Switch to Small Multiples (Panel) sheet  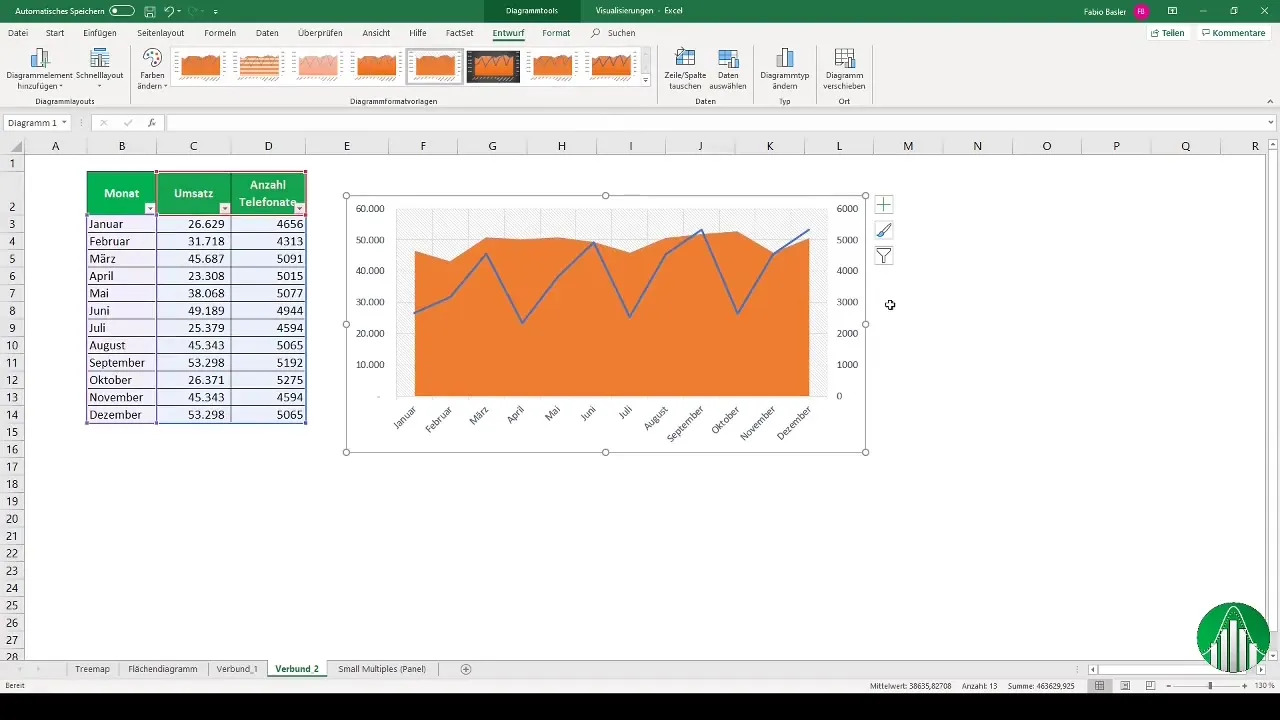tap(382, 669)
